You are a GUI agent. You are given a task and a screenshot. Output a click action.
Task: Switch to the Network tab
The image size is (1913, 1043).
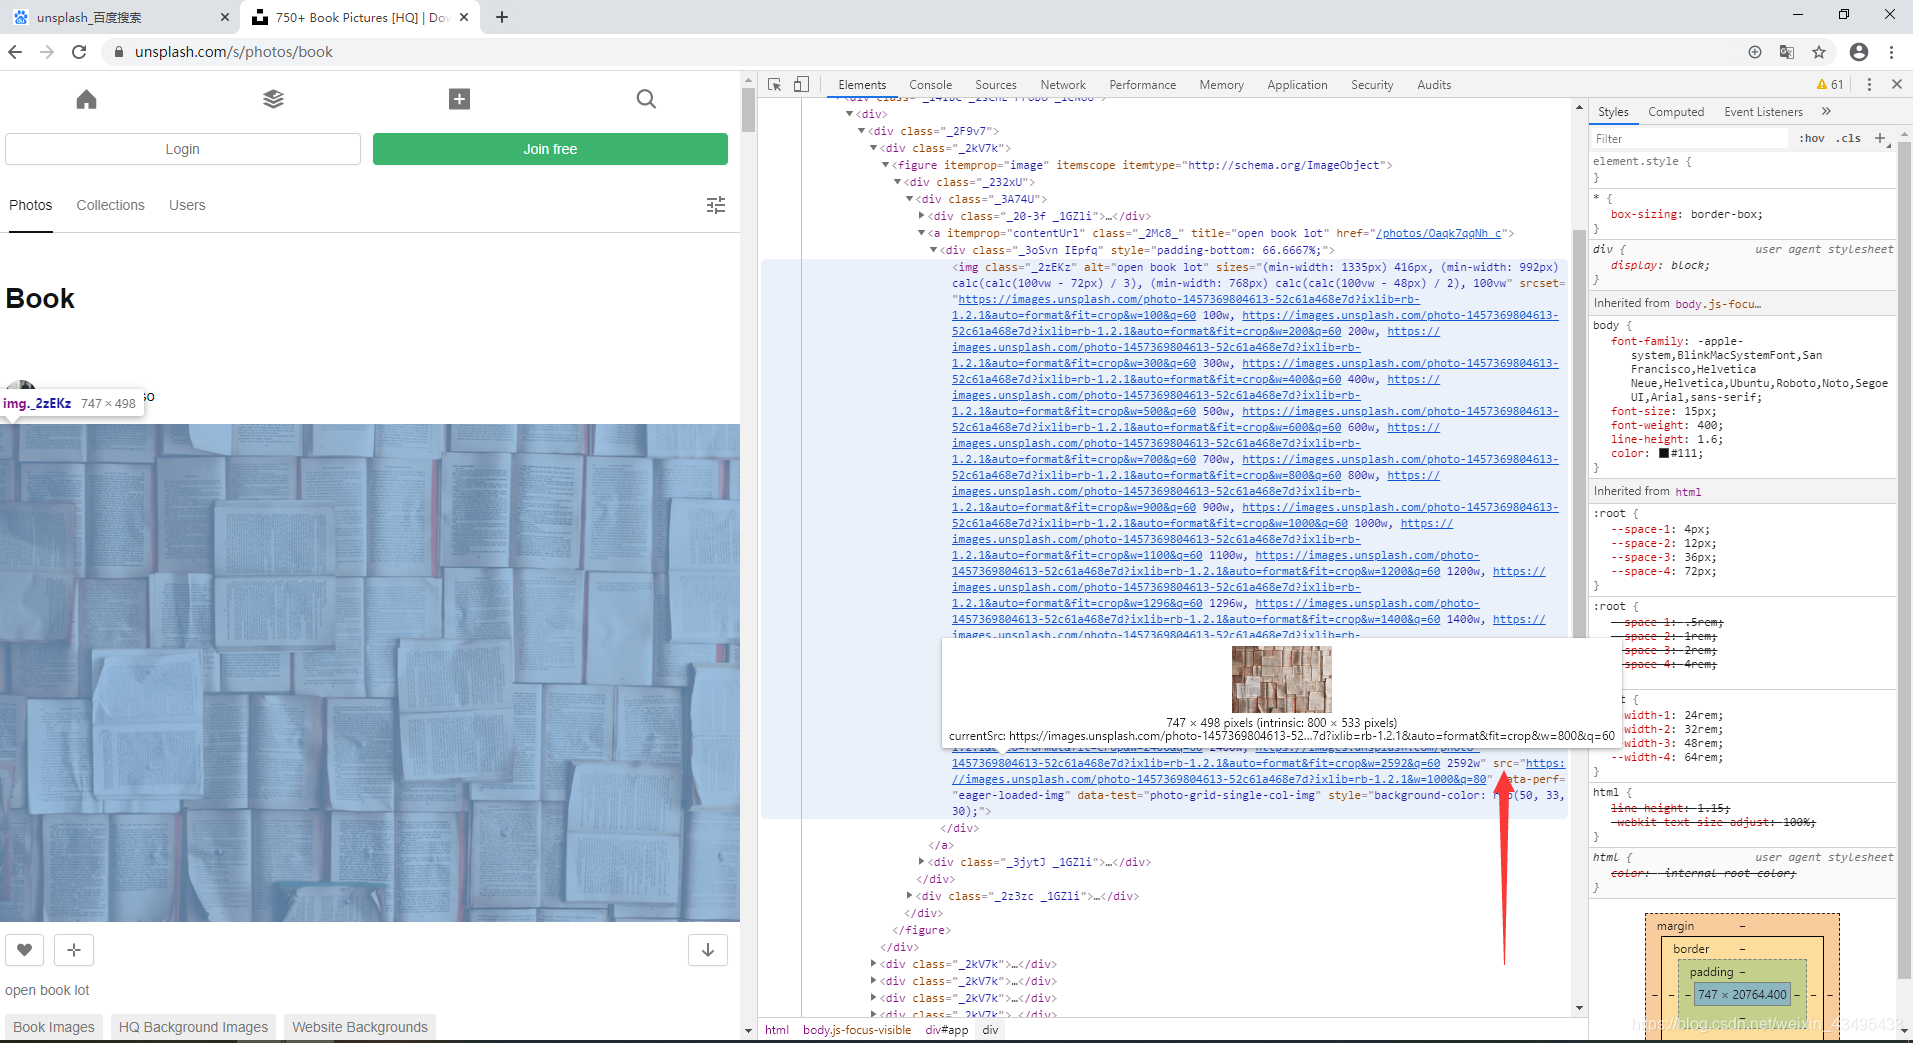click(1063, 85)
